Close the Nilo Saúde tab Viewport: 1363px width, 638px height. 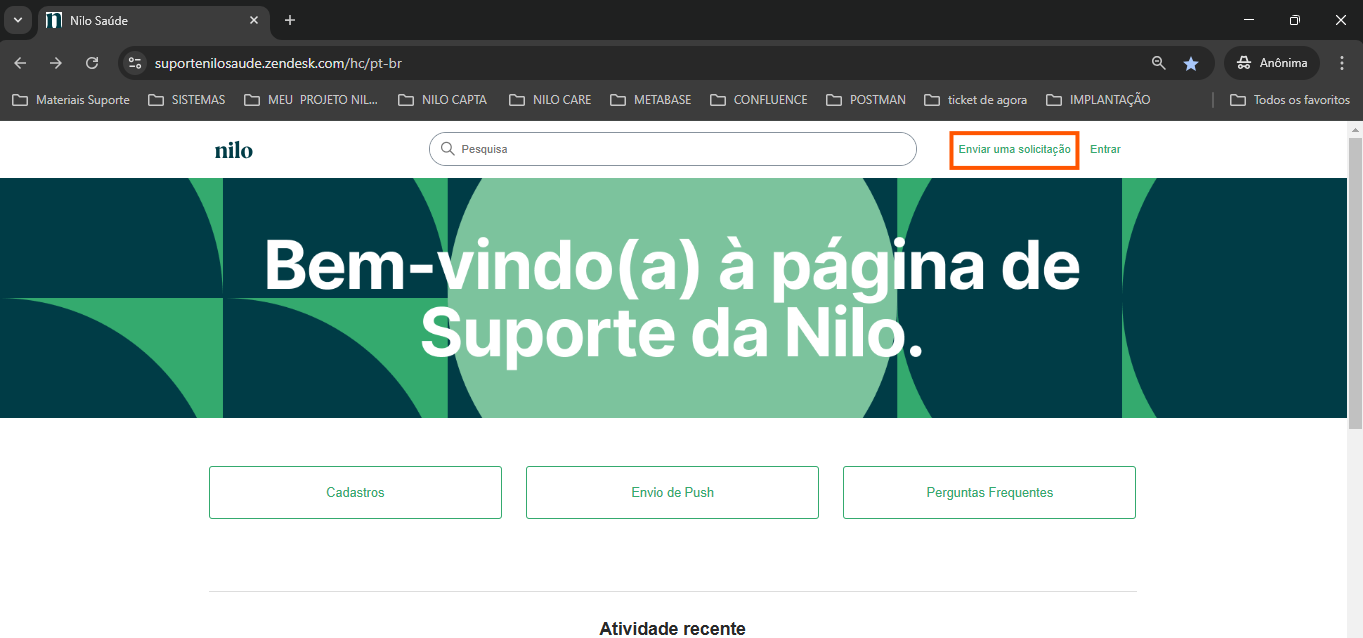(x=255, y=20)
